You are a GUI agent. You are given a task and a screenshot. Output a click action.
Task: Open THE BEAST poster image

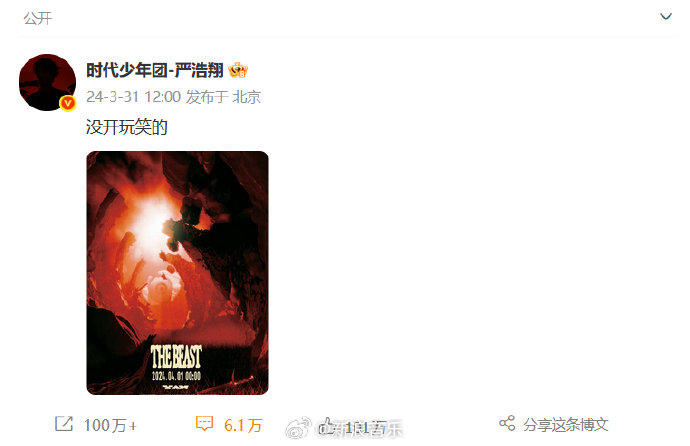tap(177, 273)
